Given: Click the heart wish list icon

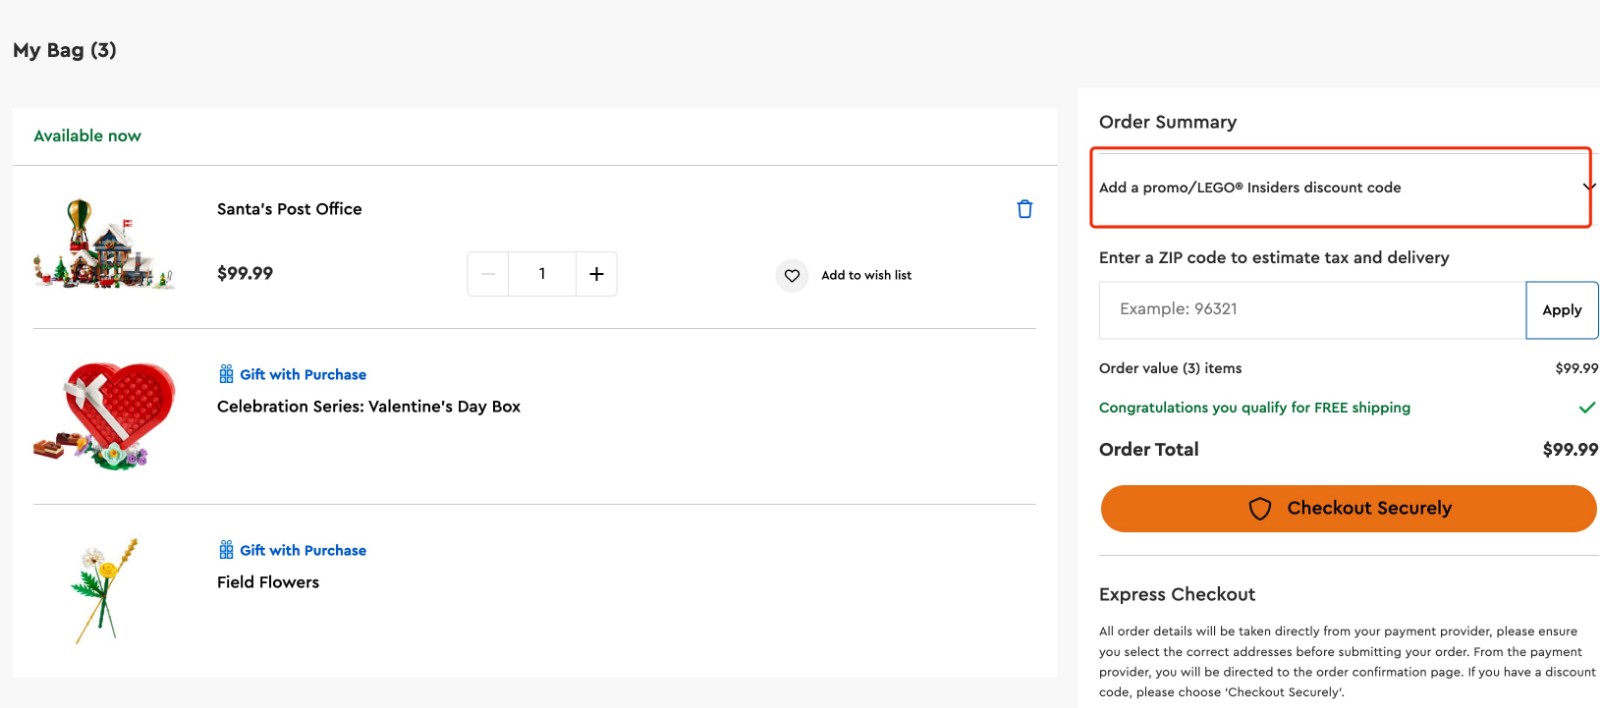Looking at the screenshot, I should [792, 275].
